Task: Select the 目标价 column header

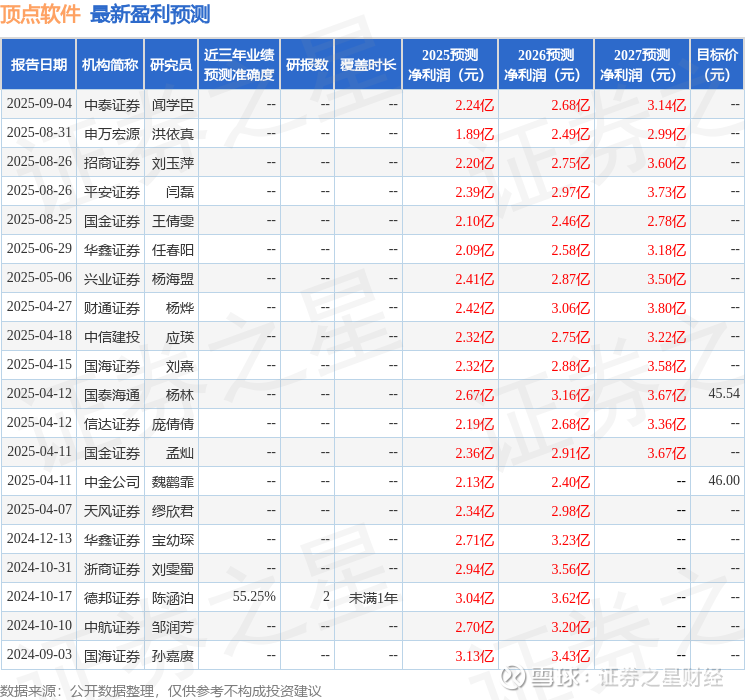Action: 717,64
